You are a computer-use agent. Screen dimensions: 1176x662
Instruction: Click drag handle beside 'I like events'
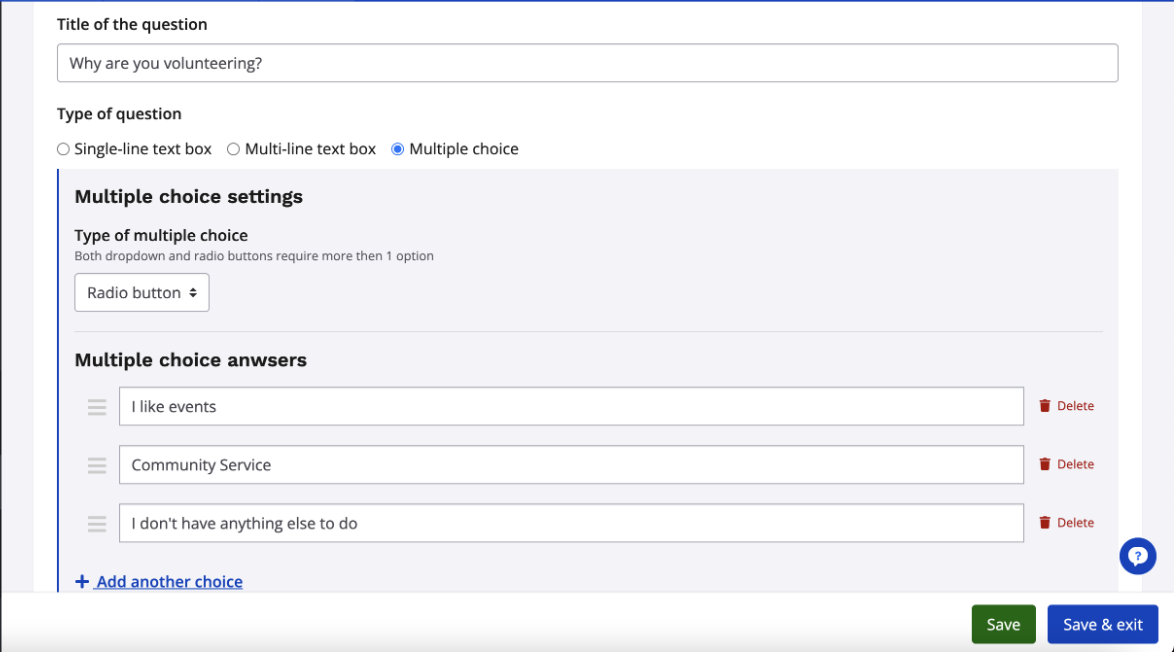(x=97, y=407)
